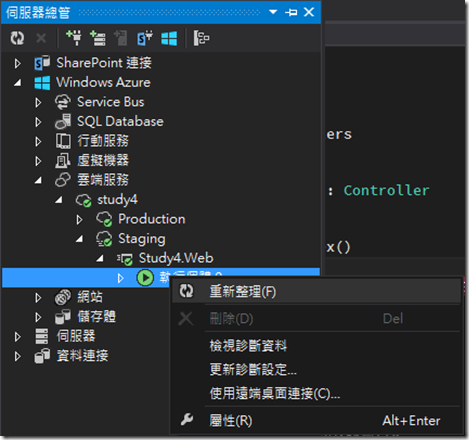Click the green running instance play icon
The image size is (469, 440).
click(x=145, y=278)
